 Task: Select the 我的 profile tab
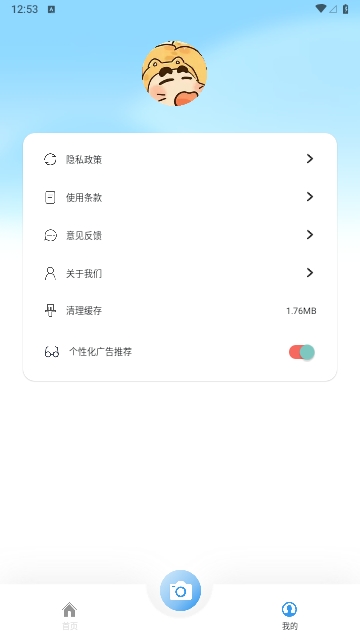click(290, 616)
